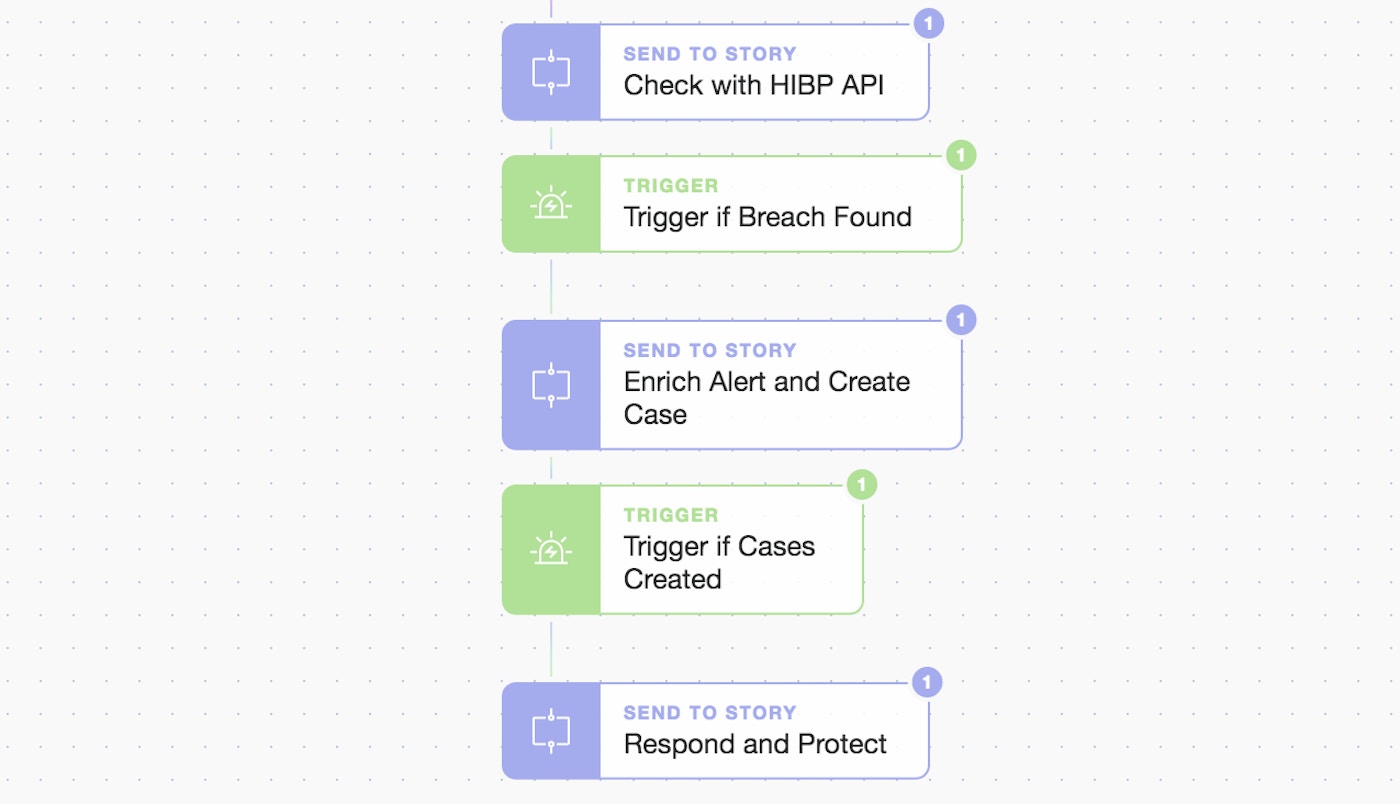Select the "Check with HIBP API" action title
This screenshot has height=804, width=1400.
pos(754,85)
